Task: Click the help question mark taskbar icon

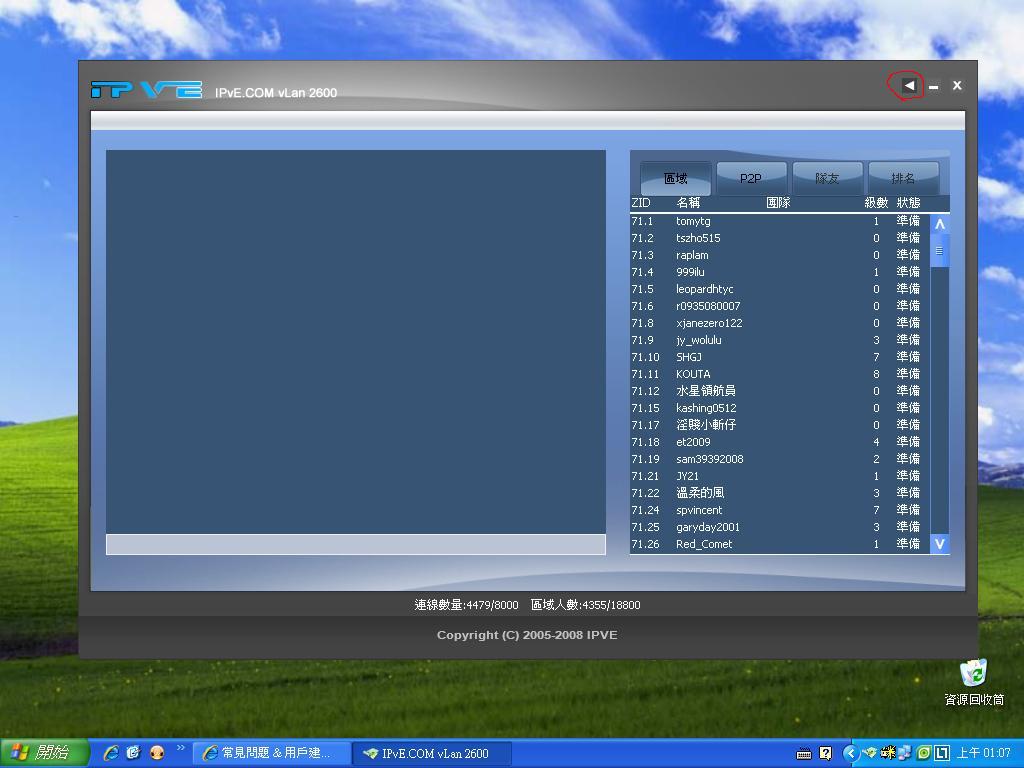Action: point(825,753)
